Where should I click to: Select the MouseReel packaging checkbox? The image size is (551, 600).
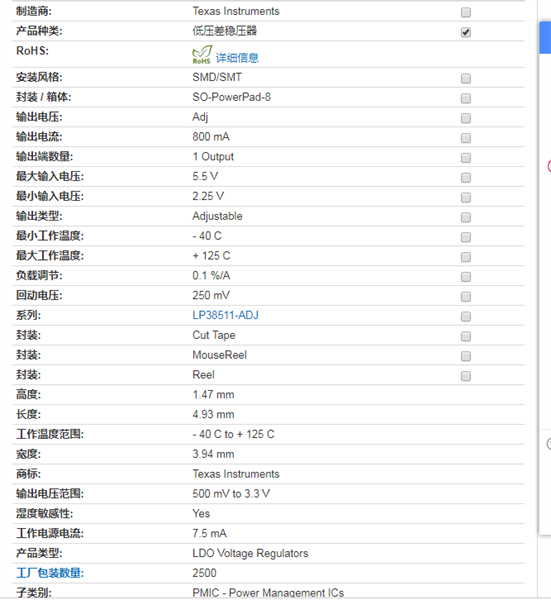[466, 356]
